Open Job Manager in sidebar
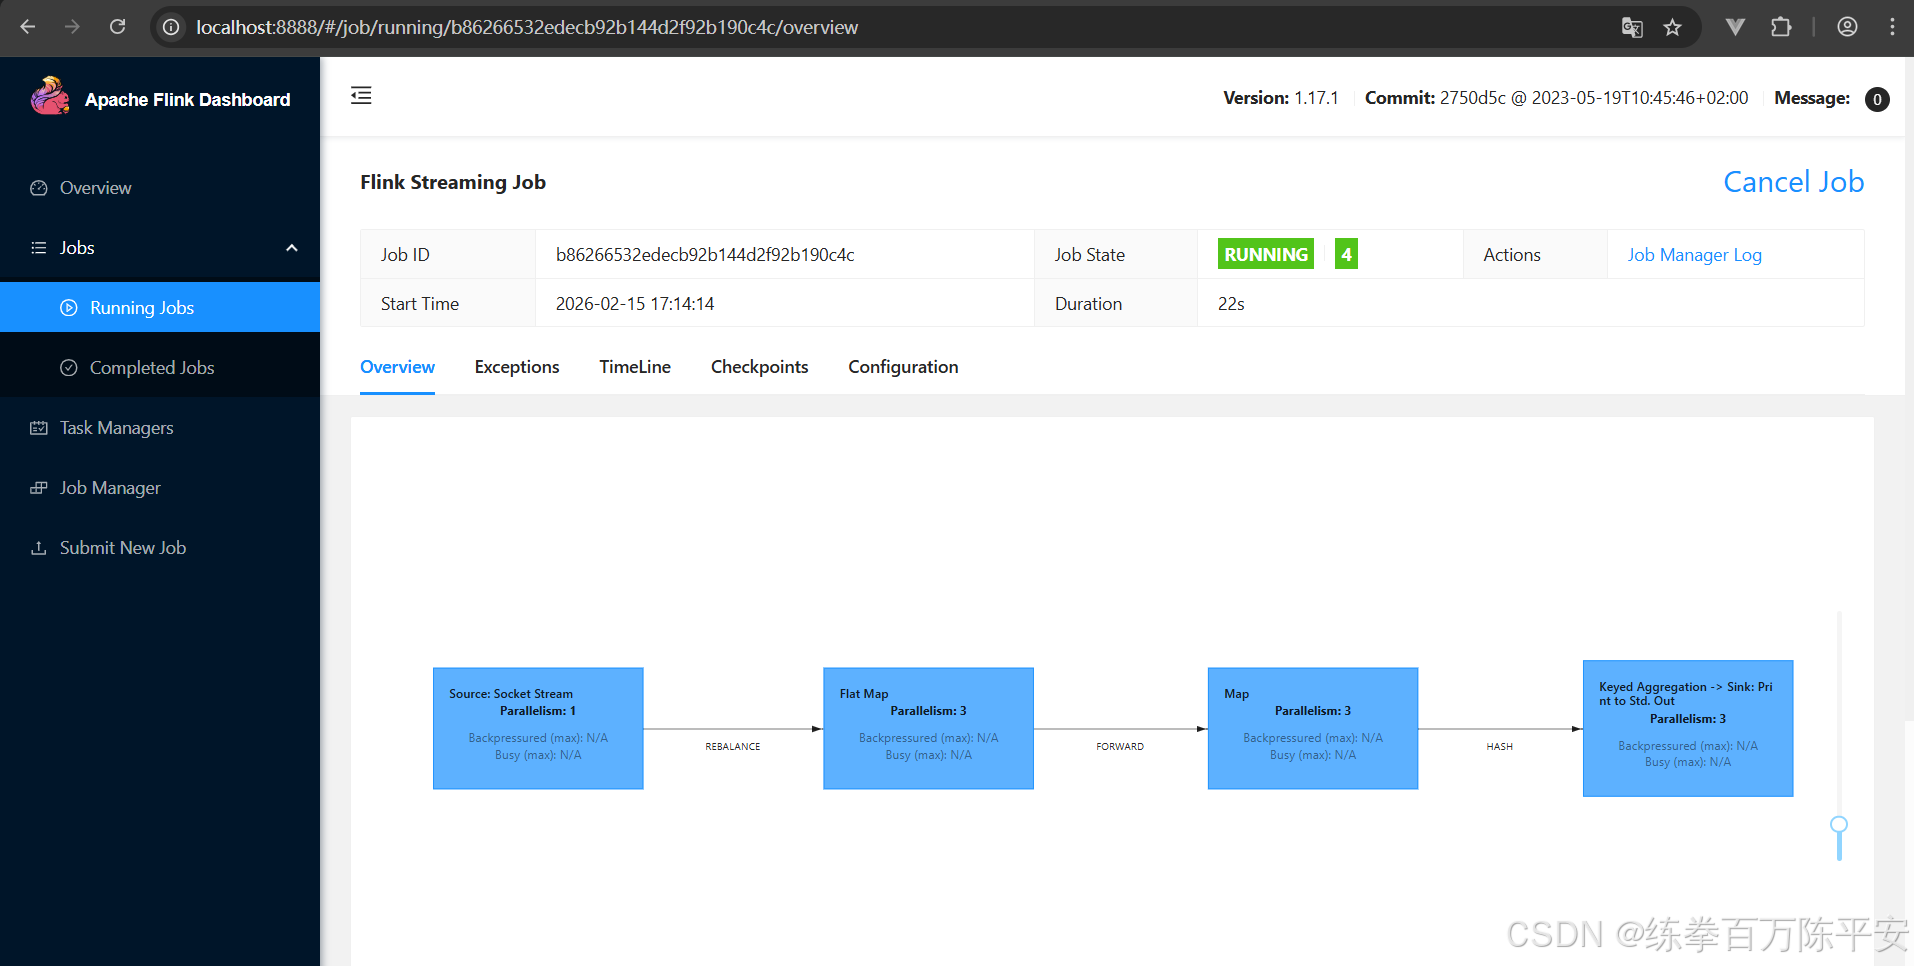1914x966 pixels. tap(160, 488)
